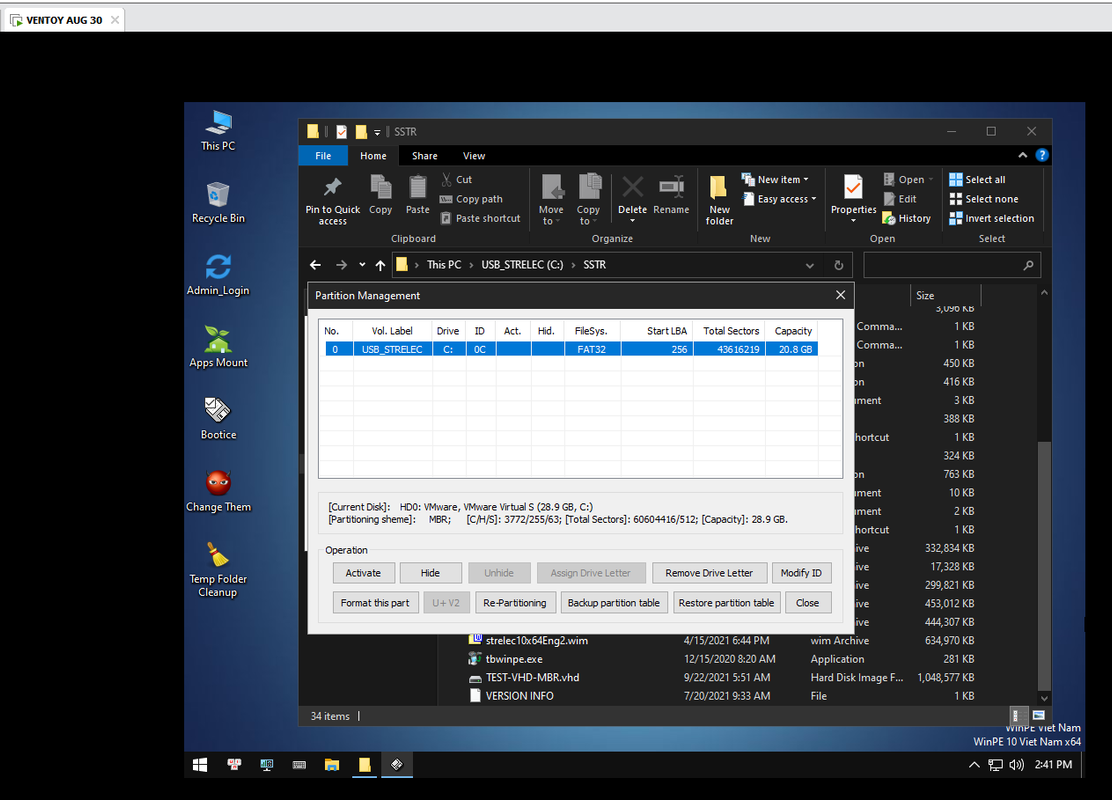Click the Rename ribbon icon
This screenshot has width=1112, height=800.
tap(671, 195)
